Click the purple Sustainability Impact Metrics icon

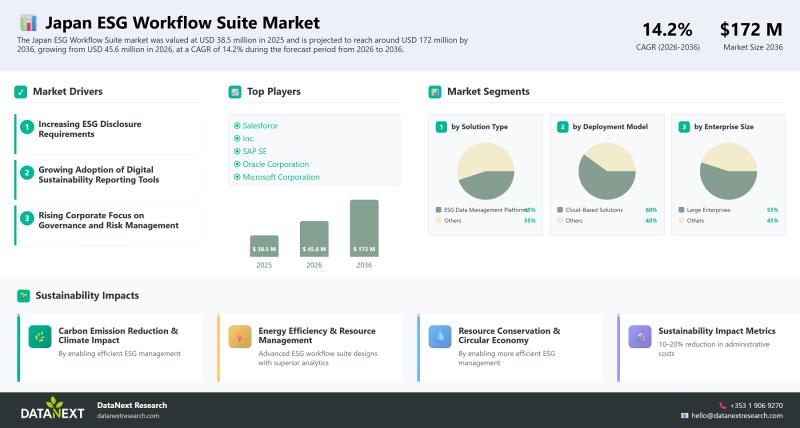click(640, 337)
